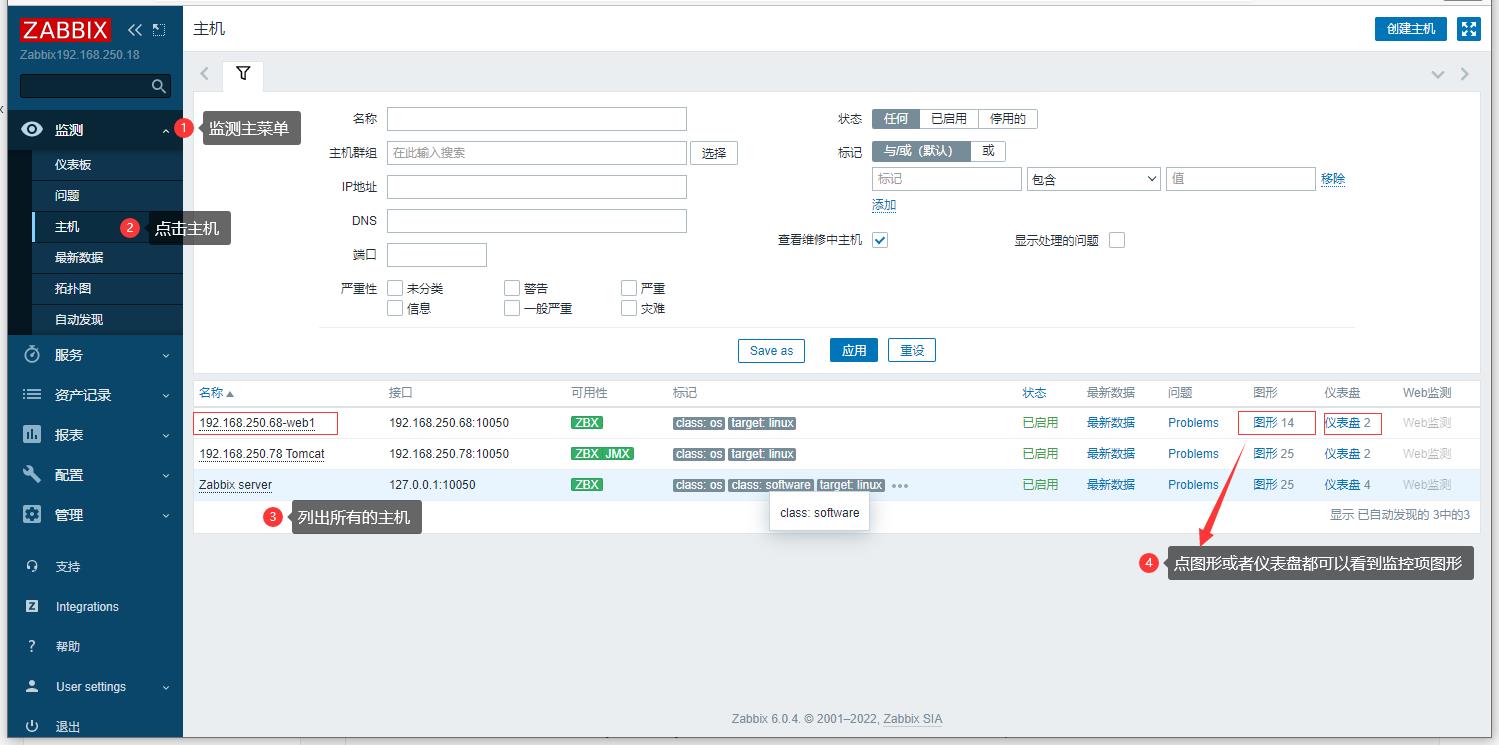Open host 192.168.250.68-web1 link
Screen dimensions: 1499x745
[257, 423]
